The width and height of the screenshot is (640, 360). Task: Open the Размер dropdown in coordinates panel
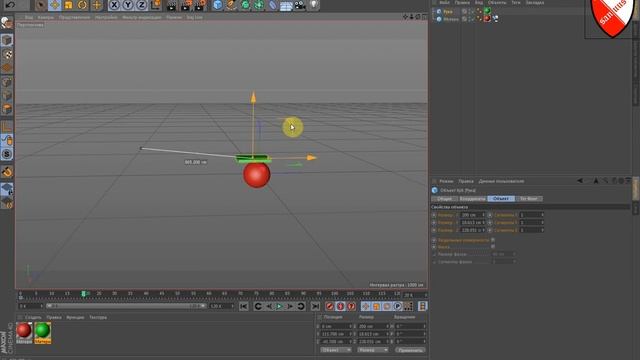373,350
